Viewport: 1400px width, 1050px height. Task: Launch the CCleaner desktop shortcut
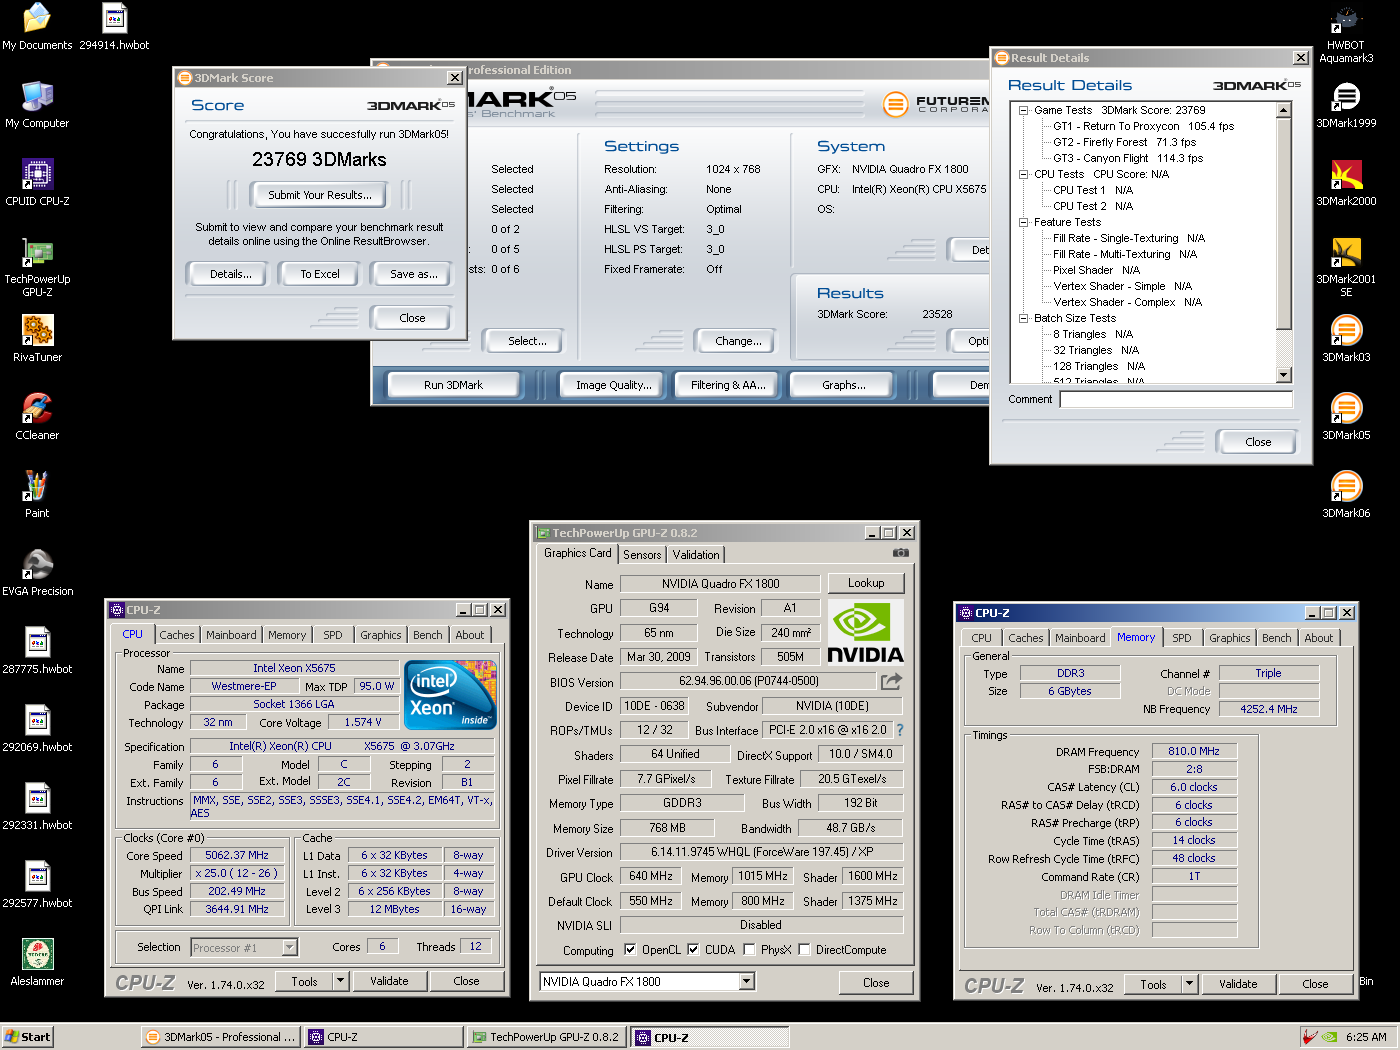point(37,417)
